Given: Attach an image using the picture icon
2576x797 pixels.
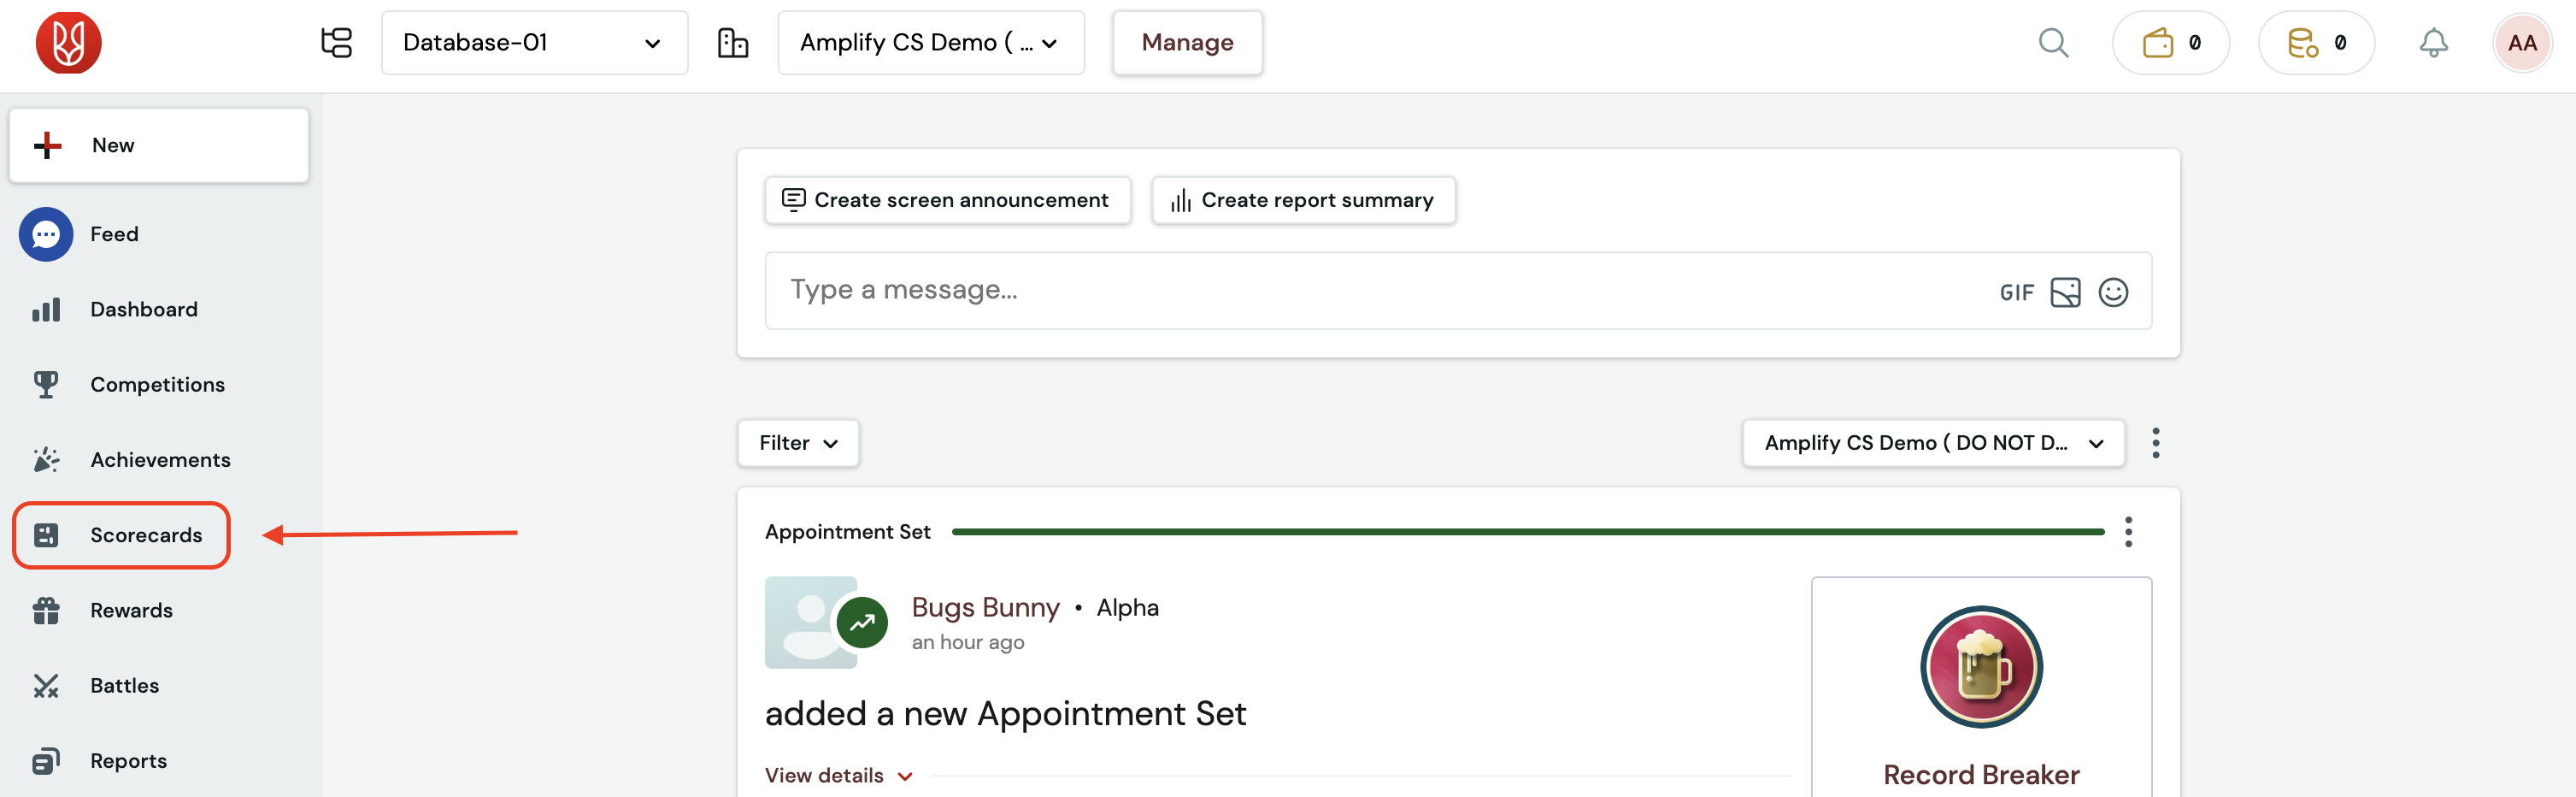Looking at the screenshot, I should pyautogui.click(x=2065, y=292).
